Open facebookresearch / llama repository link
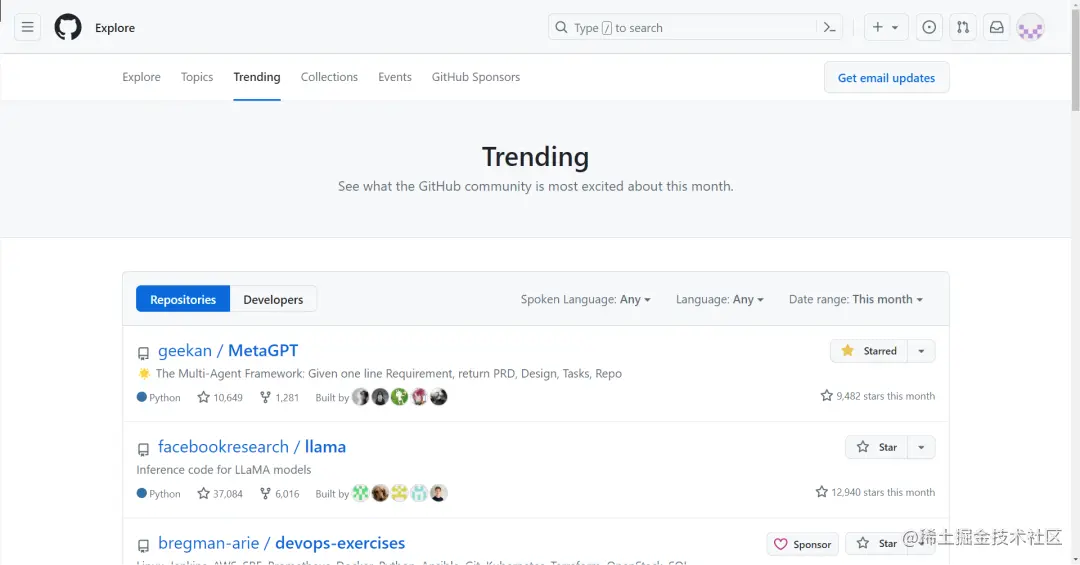The width and height of the screenshot is (1080, 565). pos(252,447)
